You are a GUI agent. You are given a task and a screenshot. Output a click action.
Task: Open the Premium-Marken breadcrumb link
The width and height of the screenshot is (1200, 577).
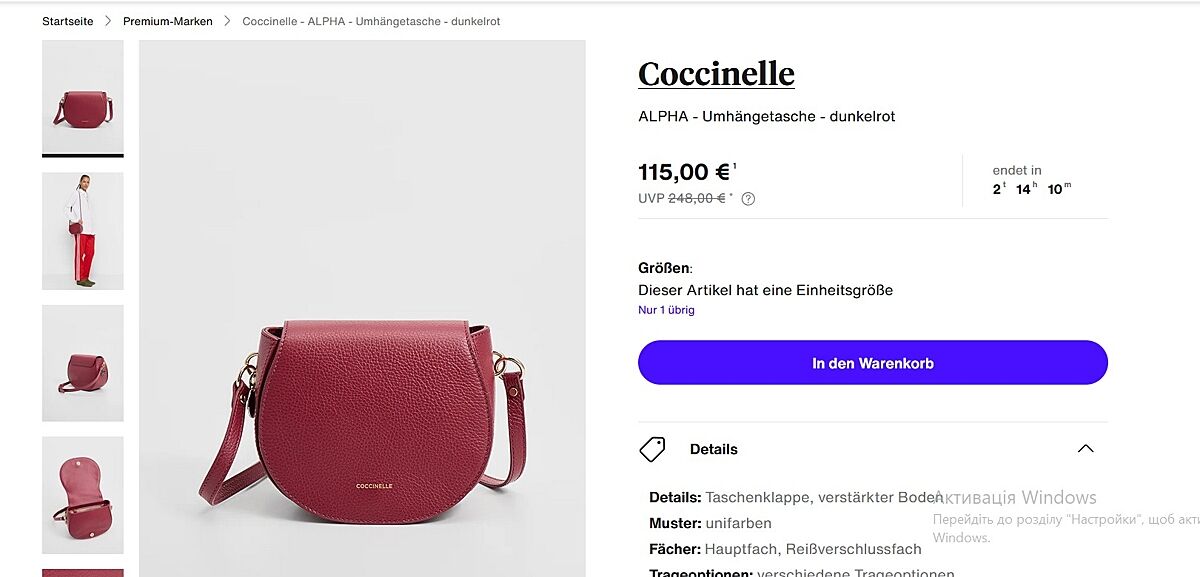pyautogui.click(x=168, y=21)
